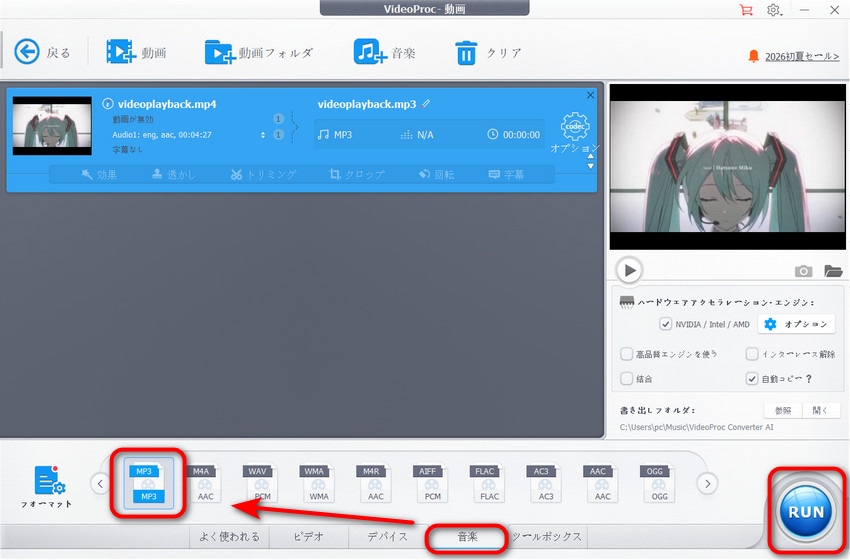
Task: Switch to the デバイス tab
Action: [x=387, y=537]
